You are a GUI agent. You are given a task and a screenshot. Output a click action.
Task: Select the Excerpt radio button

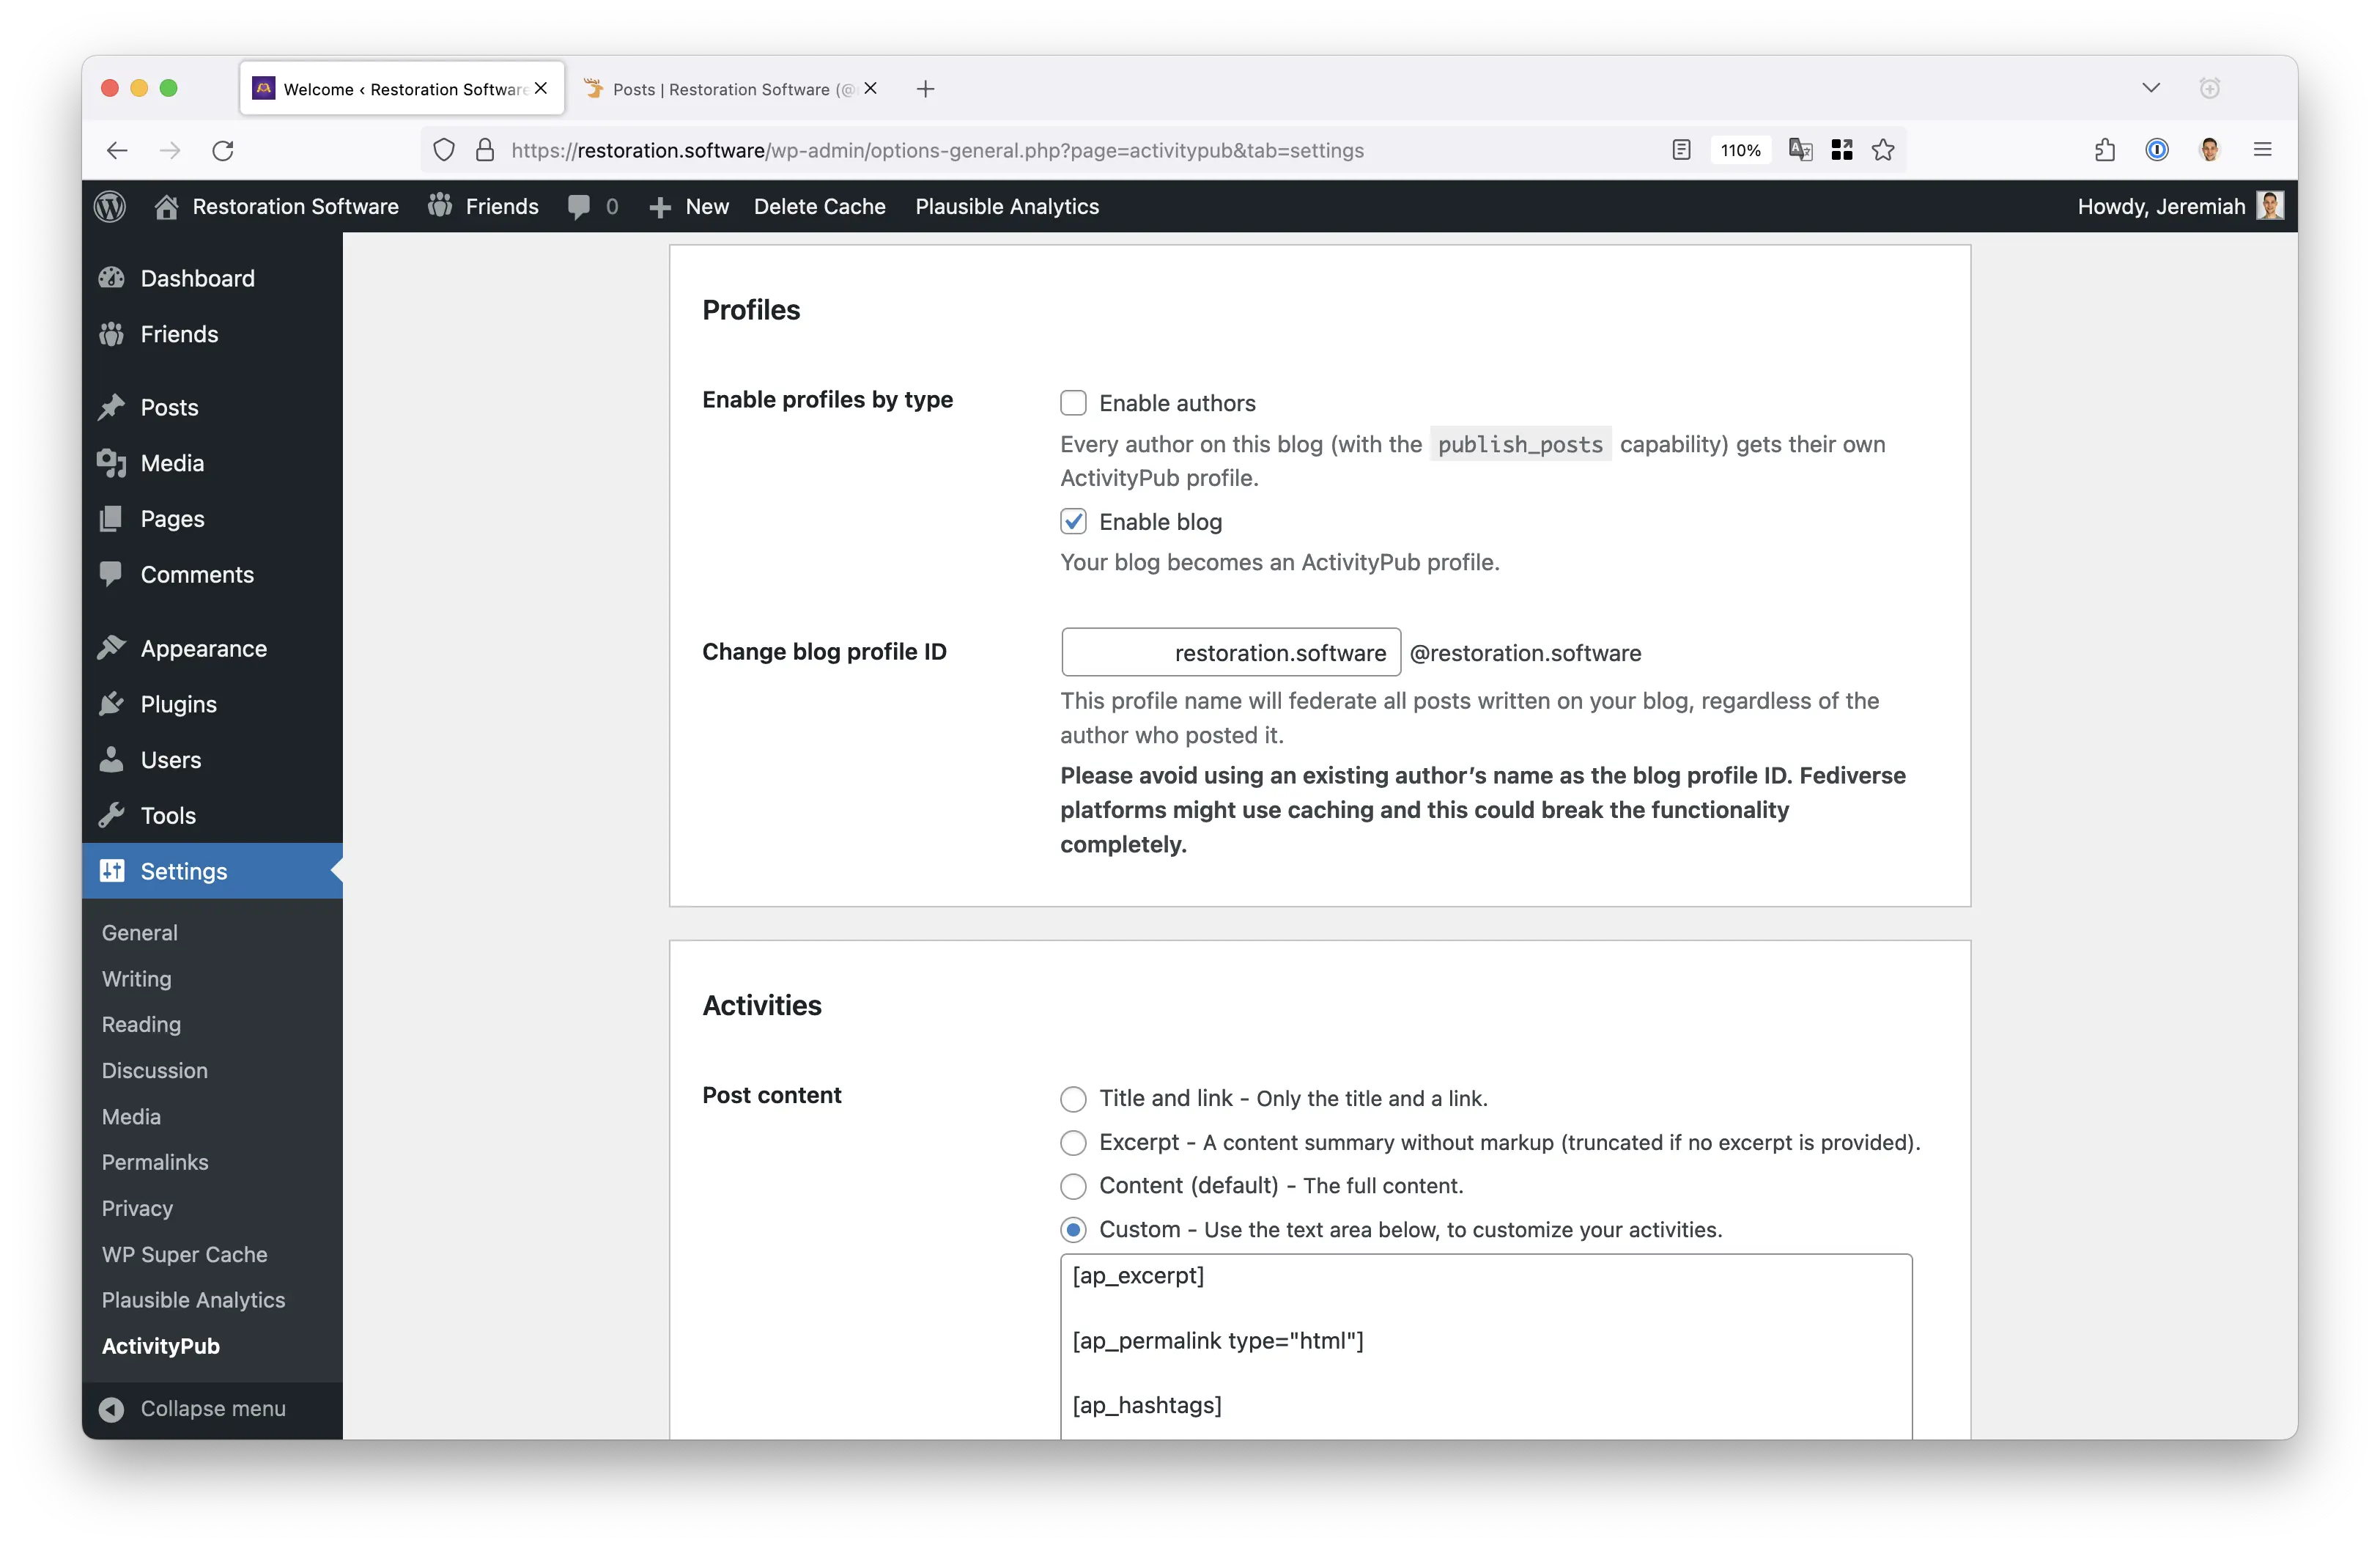1072,1142
